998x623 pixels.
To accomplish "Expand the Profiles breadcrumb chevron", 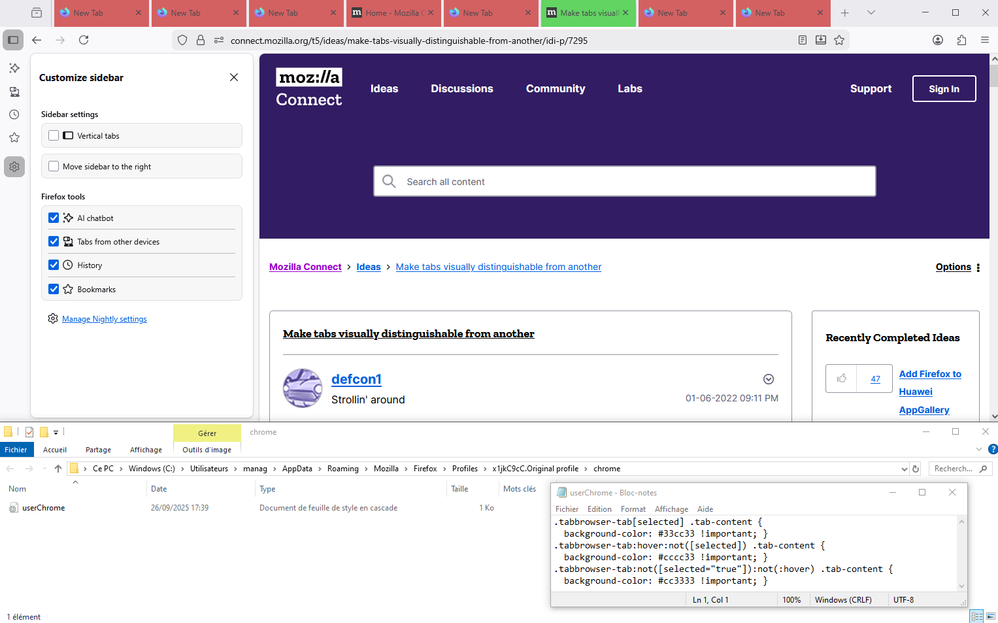I will pyautogui.click(x=483, y=468).
